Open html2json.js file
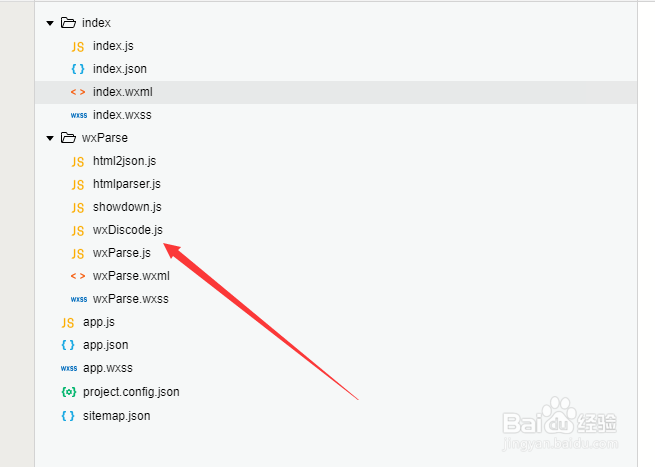Image resolution: width=655 pixels, height=467 pixels. (x=124, y=161)
